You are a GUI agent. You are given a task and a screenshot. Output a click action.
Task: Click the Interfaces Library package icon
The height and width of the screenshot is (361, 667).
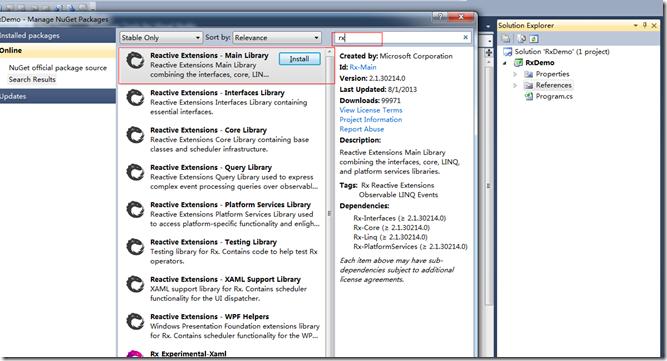(135, 98)
